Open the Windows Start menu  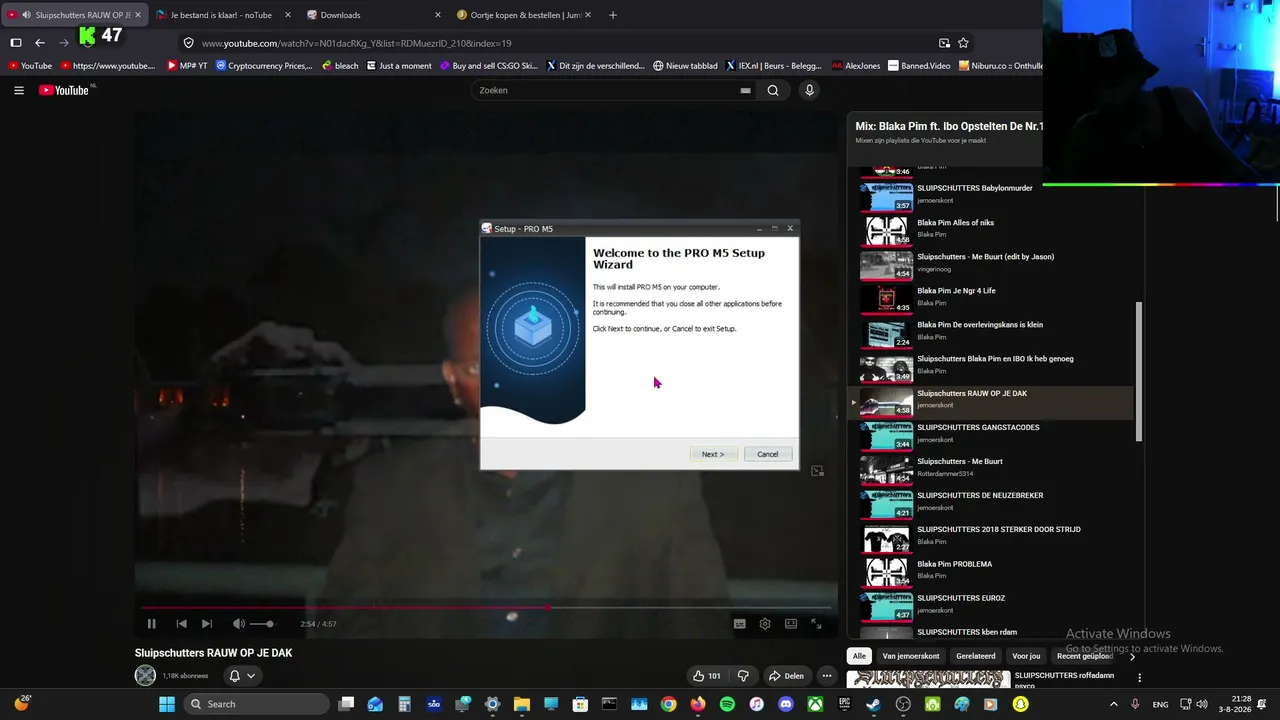167,704
